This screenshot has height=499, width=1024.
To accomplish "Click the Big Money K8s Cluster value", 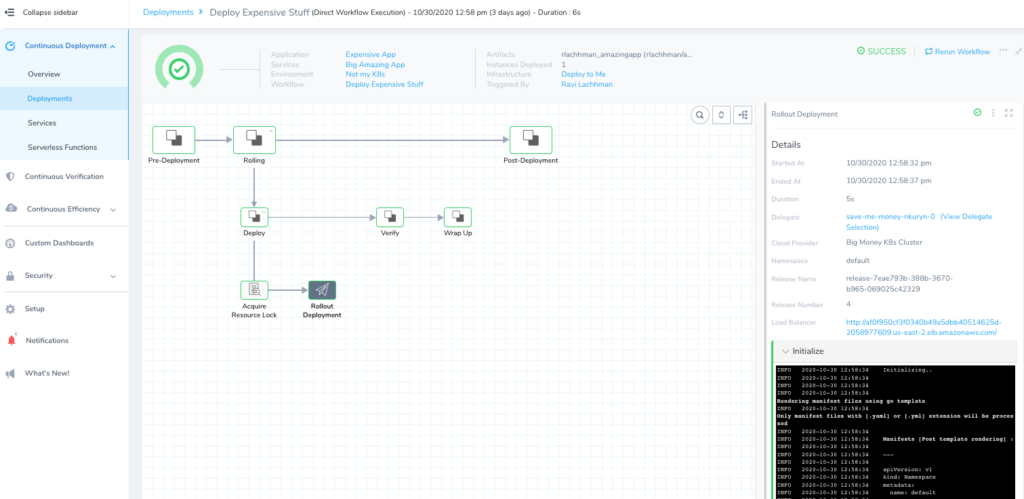I will pos(886,243).
